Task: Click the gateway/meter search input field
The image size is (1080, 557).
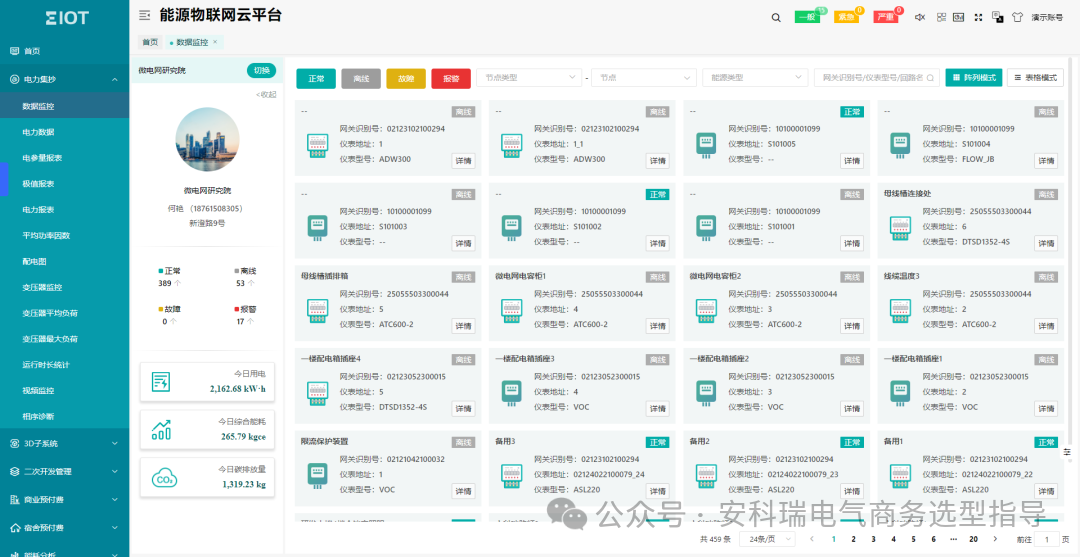Action: pyautogui.click(x=876, y=78)
